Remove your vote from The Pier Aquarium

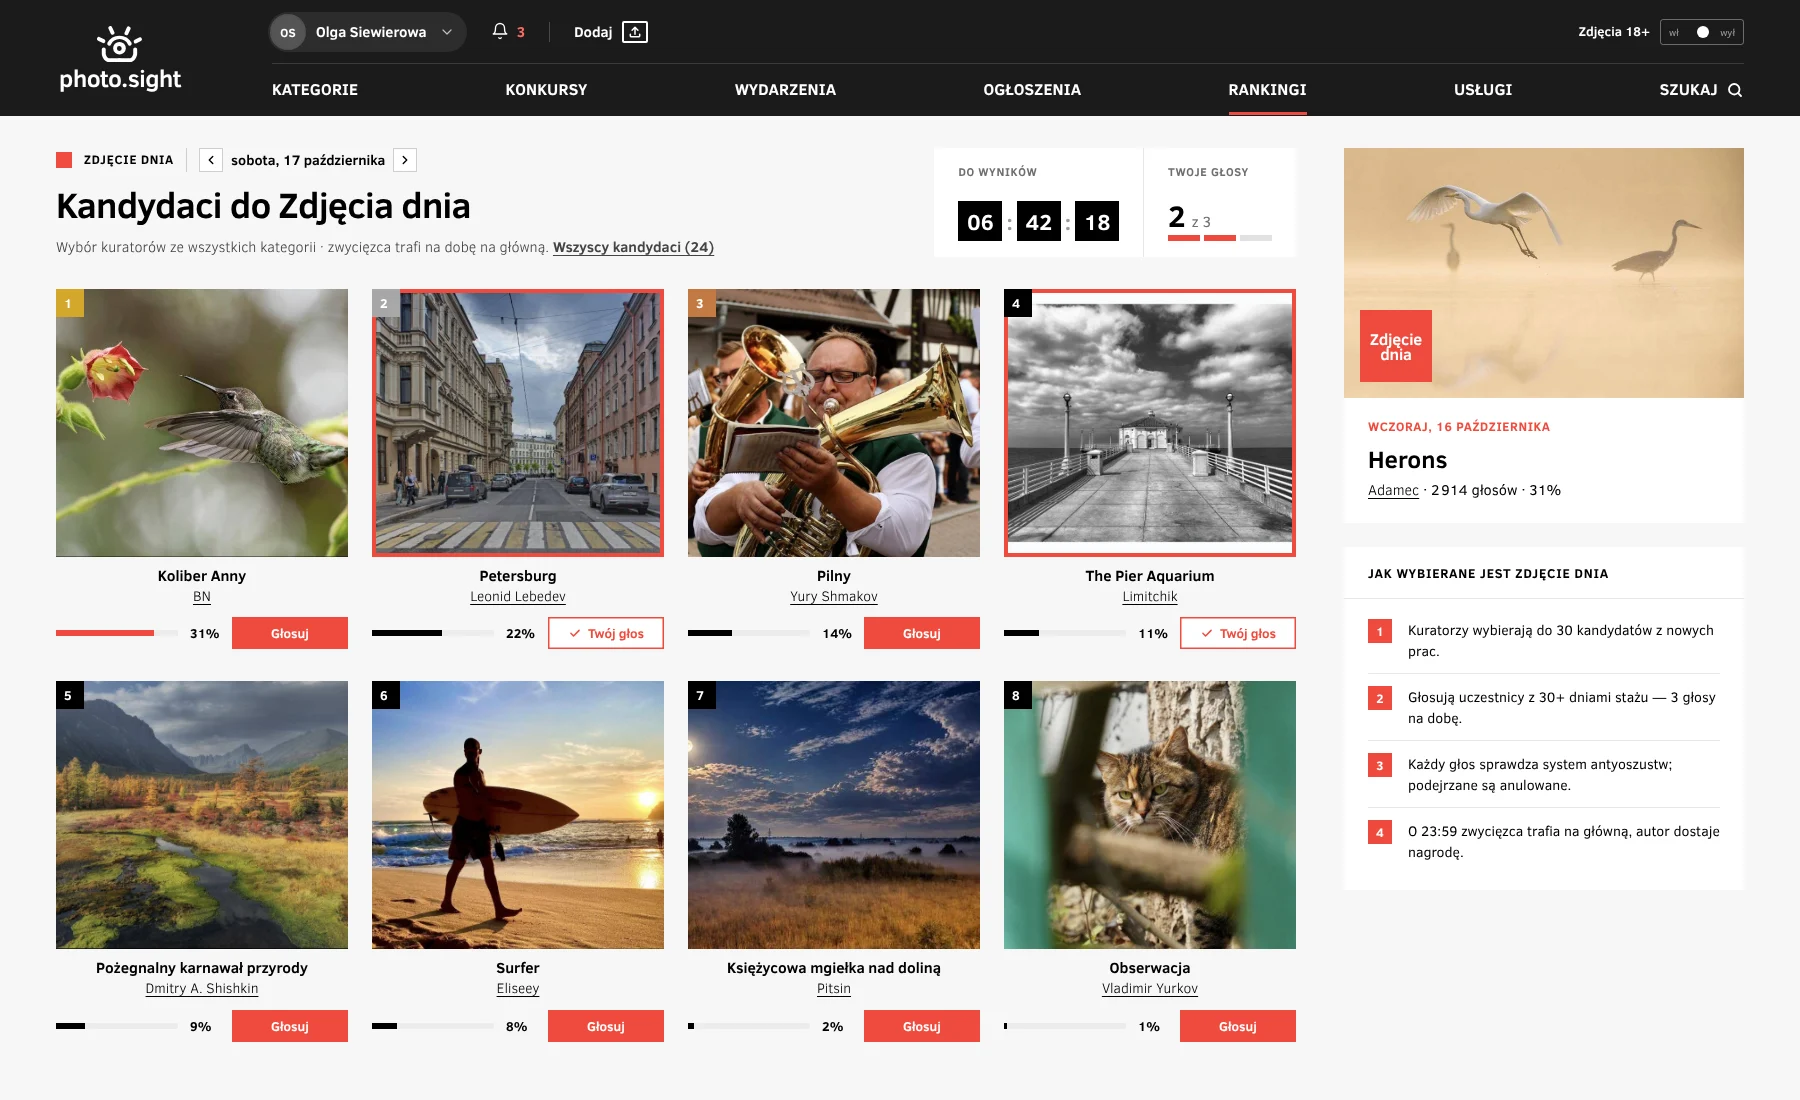click(x=1238, y=633)
